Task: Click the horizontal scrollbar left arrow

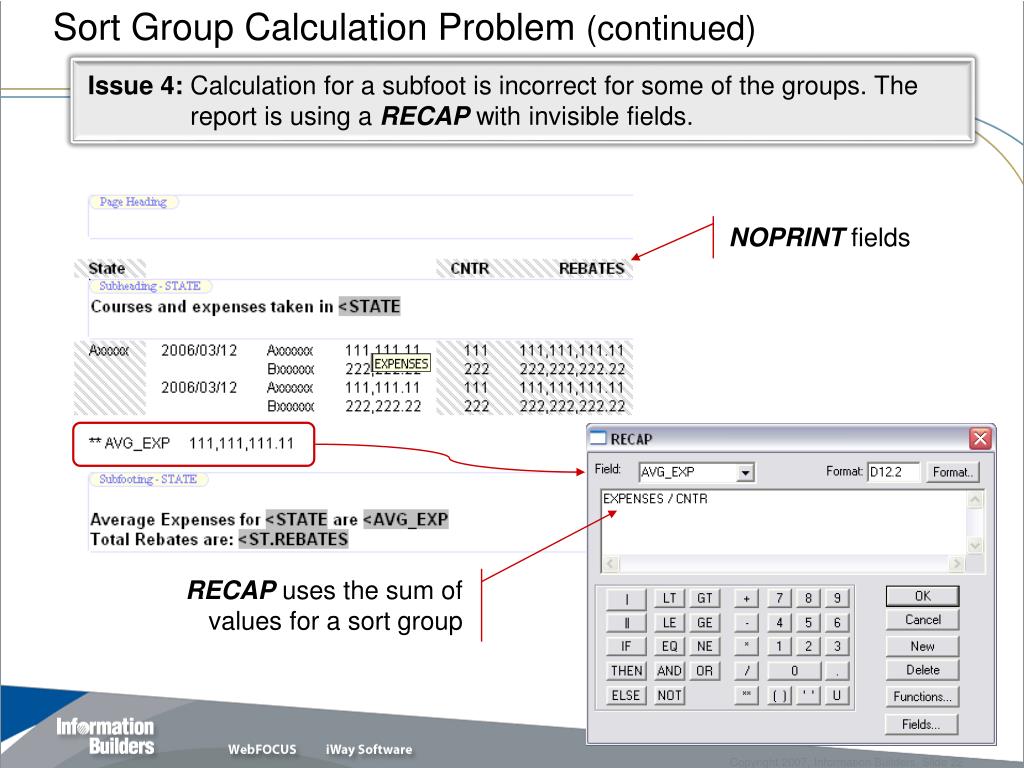Action: coord(610,564)
